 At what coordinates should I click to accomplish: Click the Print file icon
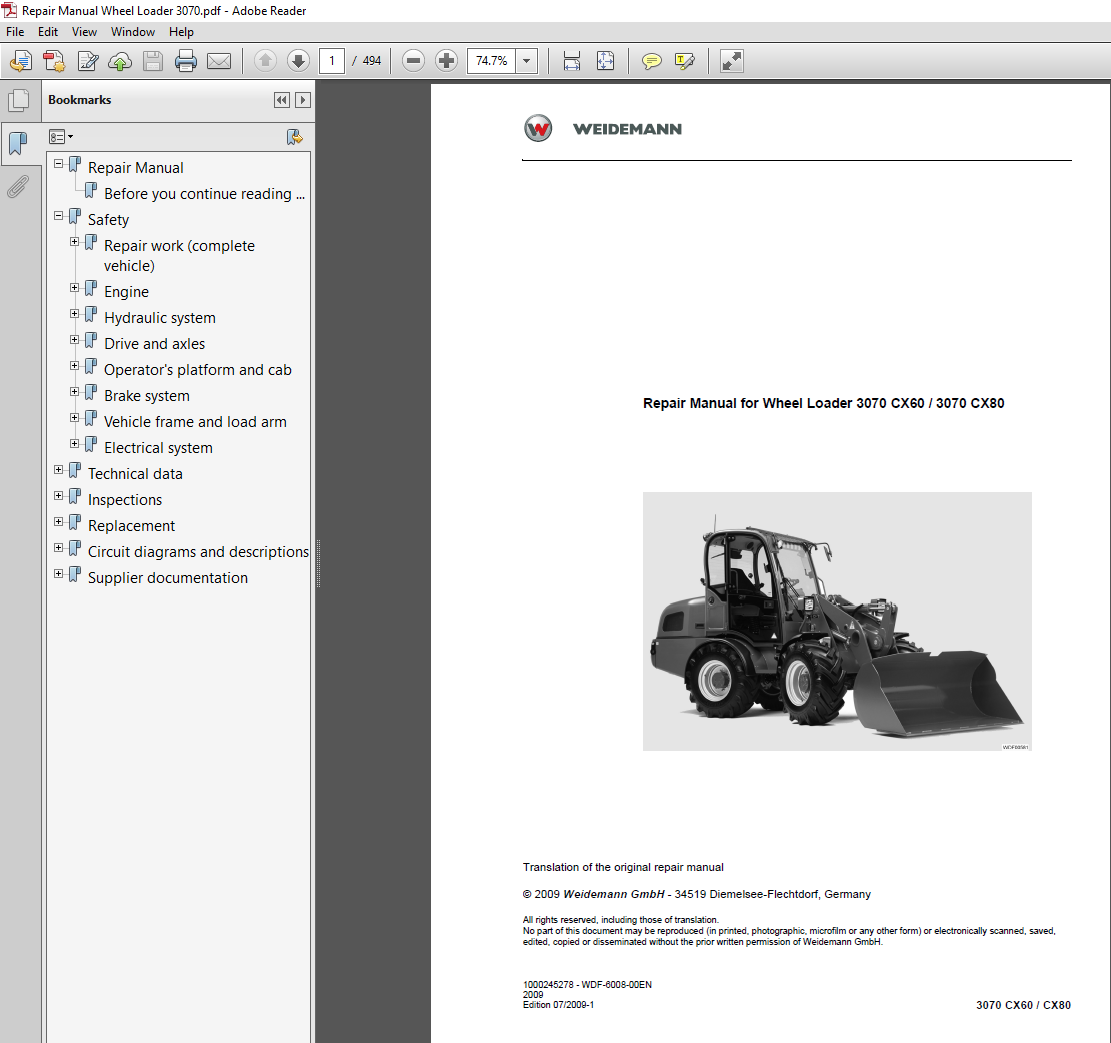coord(186,62)
